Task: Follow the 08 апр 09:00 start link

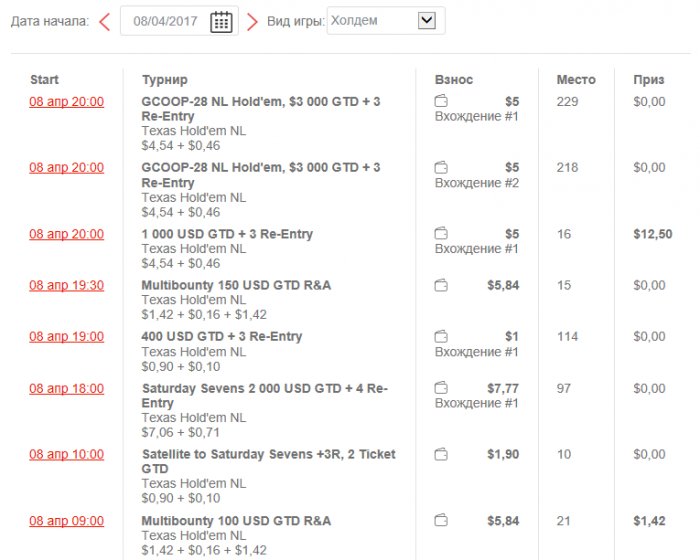Action: click(66, 521)
